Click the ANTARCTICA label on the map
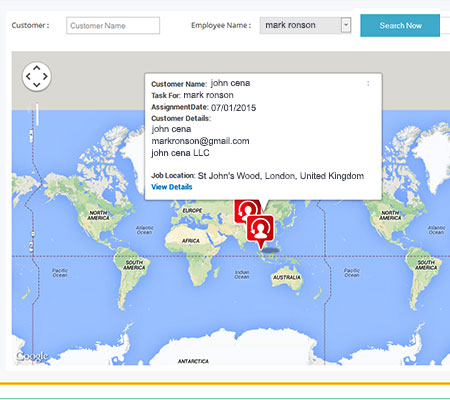The width and height of the screenshot is (450, 400). point(193,361)
